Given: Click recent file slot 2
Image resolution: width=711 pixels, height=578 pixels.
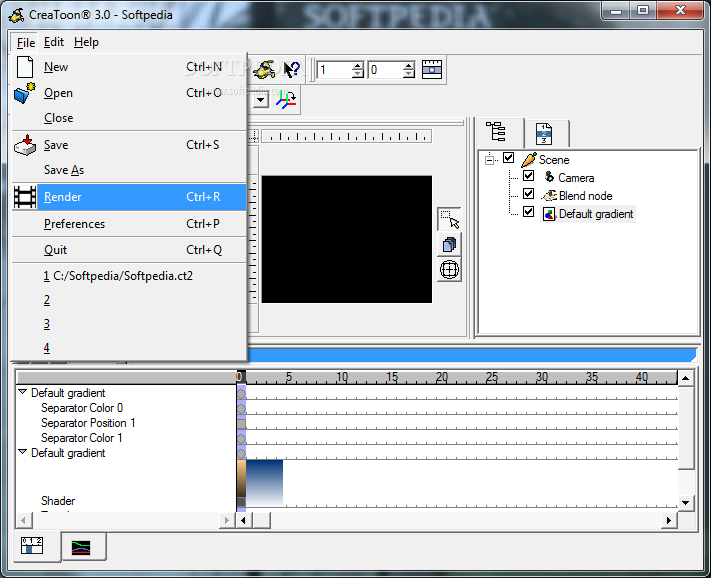Looking at the screenshot, I should pyautogui.click(x=129, y=300).
